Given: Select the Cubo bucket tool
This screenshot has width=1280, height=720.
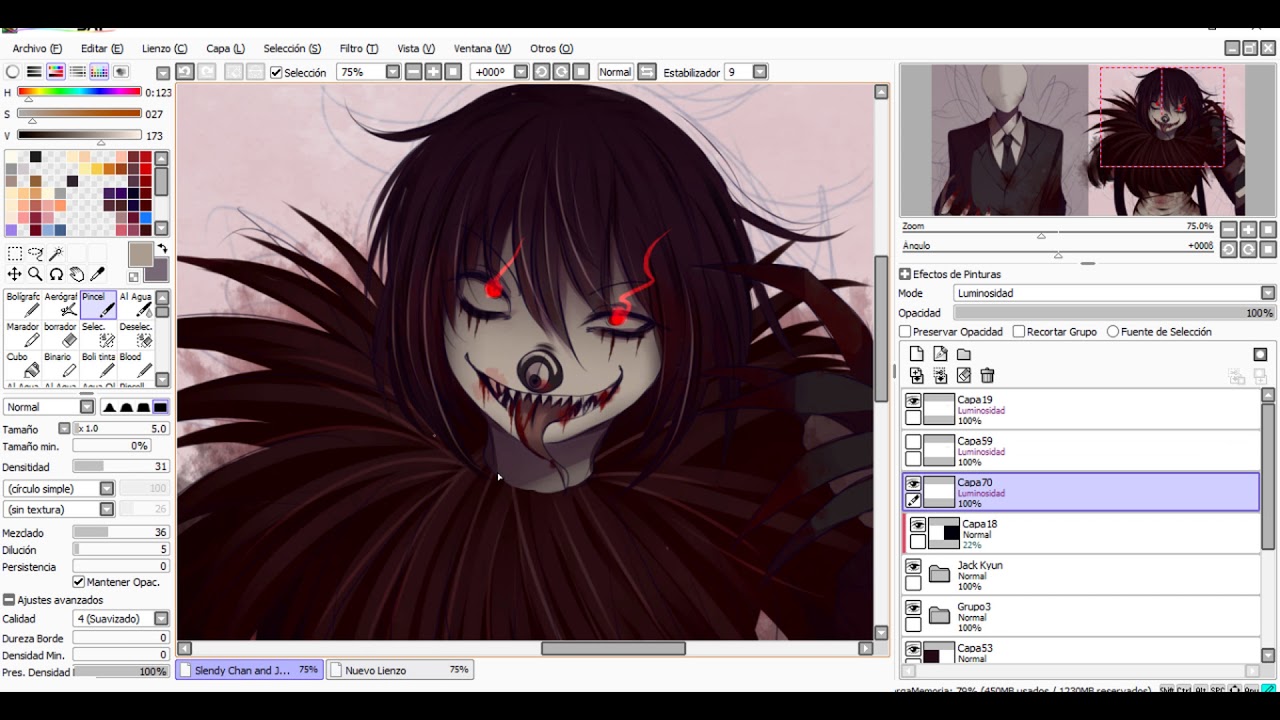Looking at the screenshot, I should tap(23, 365).
